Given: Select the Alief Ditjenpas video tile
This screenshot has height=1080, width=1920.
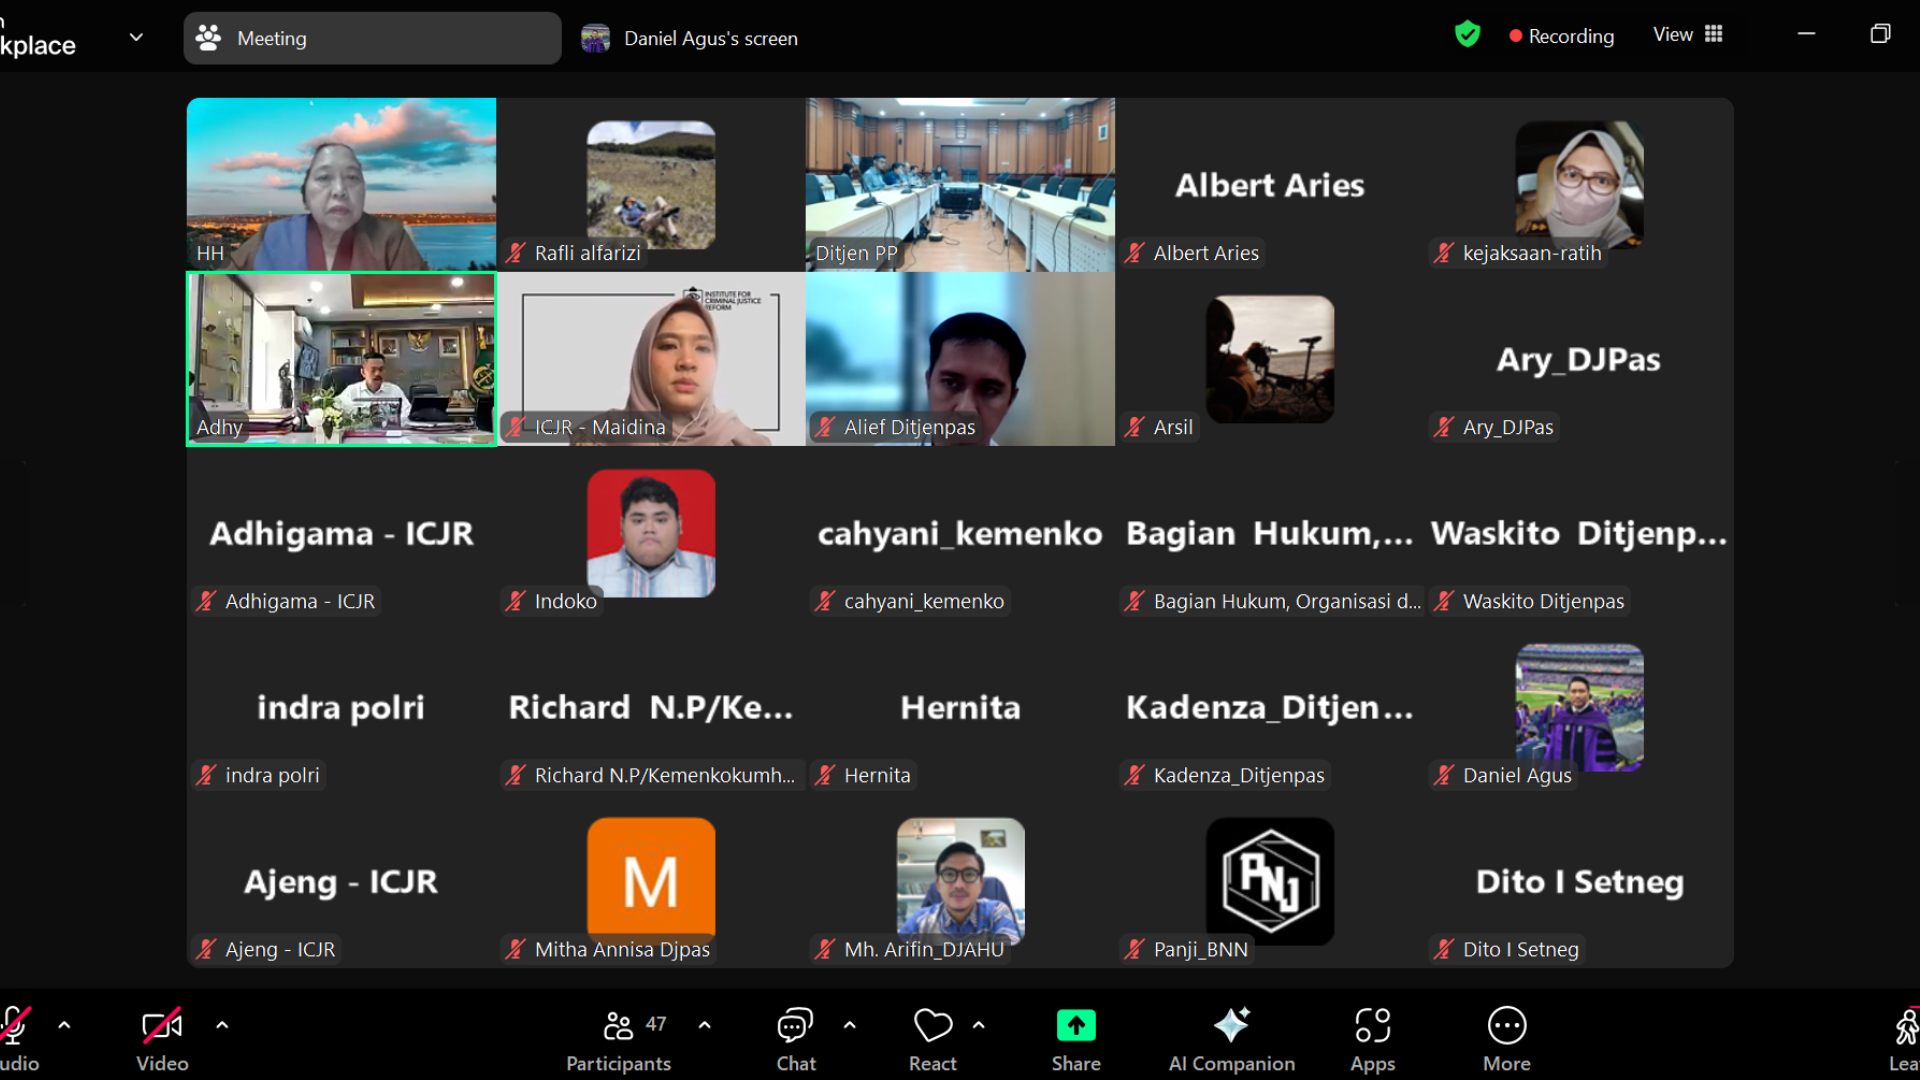Looking at the screenshot, I should pos(960,359).
